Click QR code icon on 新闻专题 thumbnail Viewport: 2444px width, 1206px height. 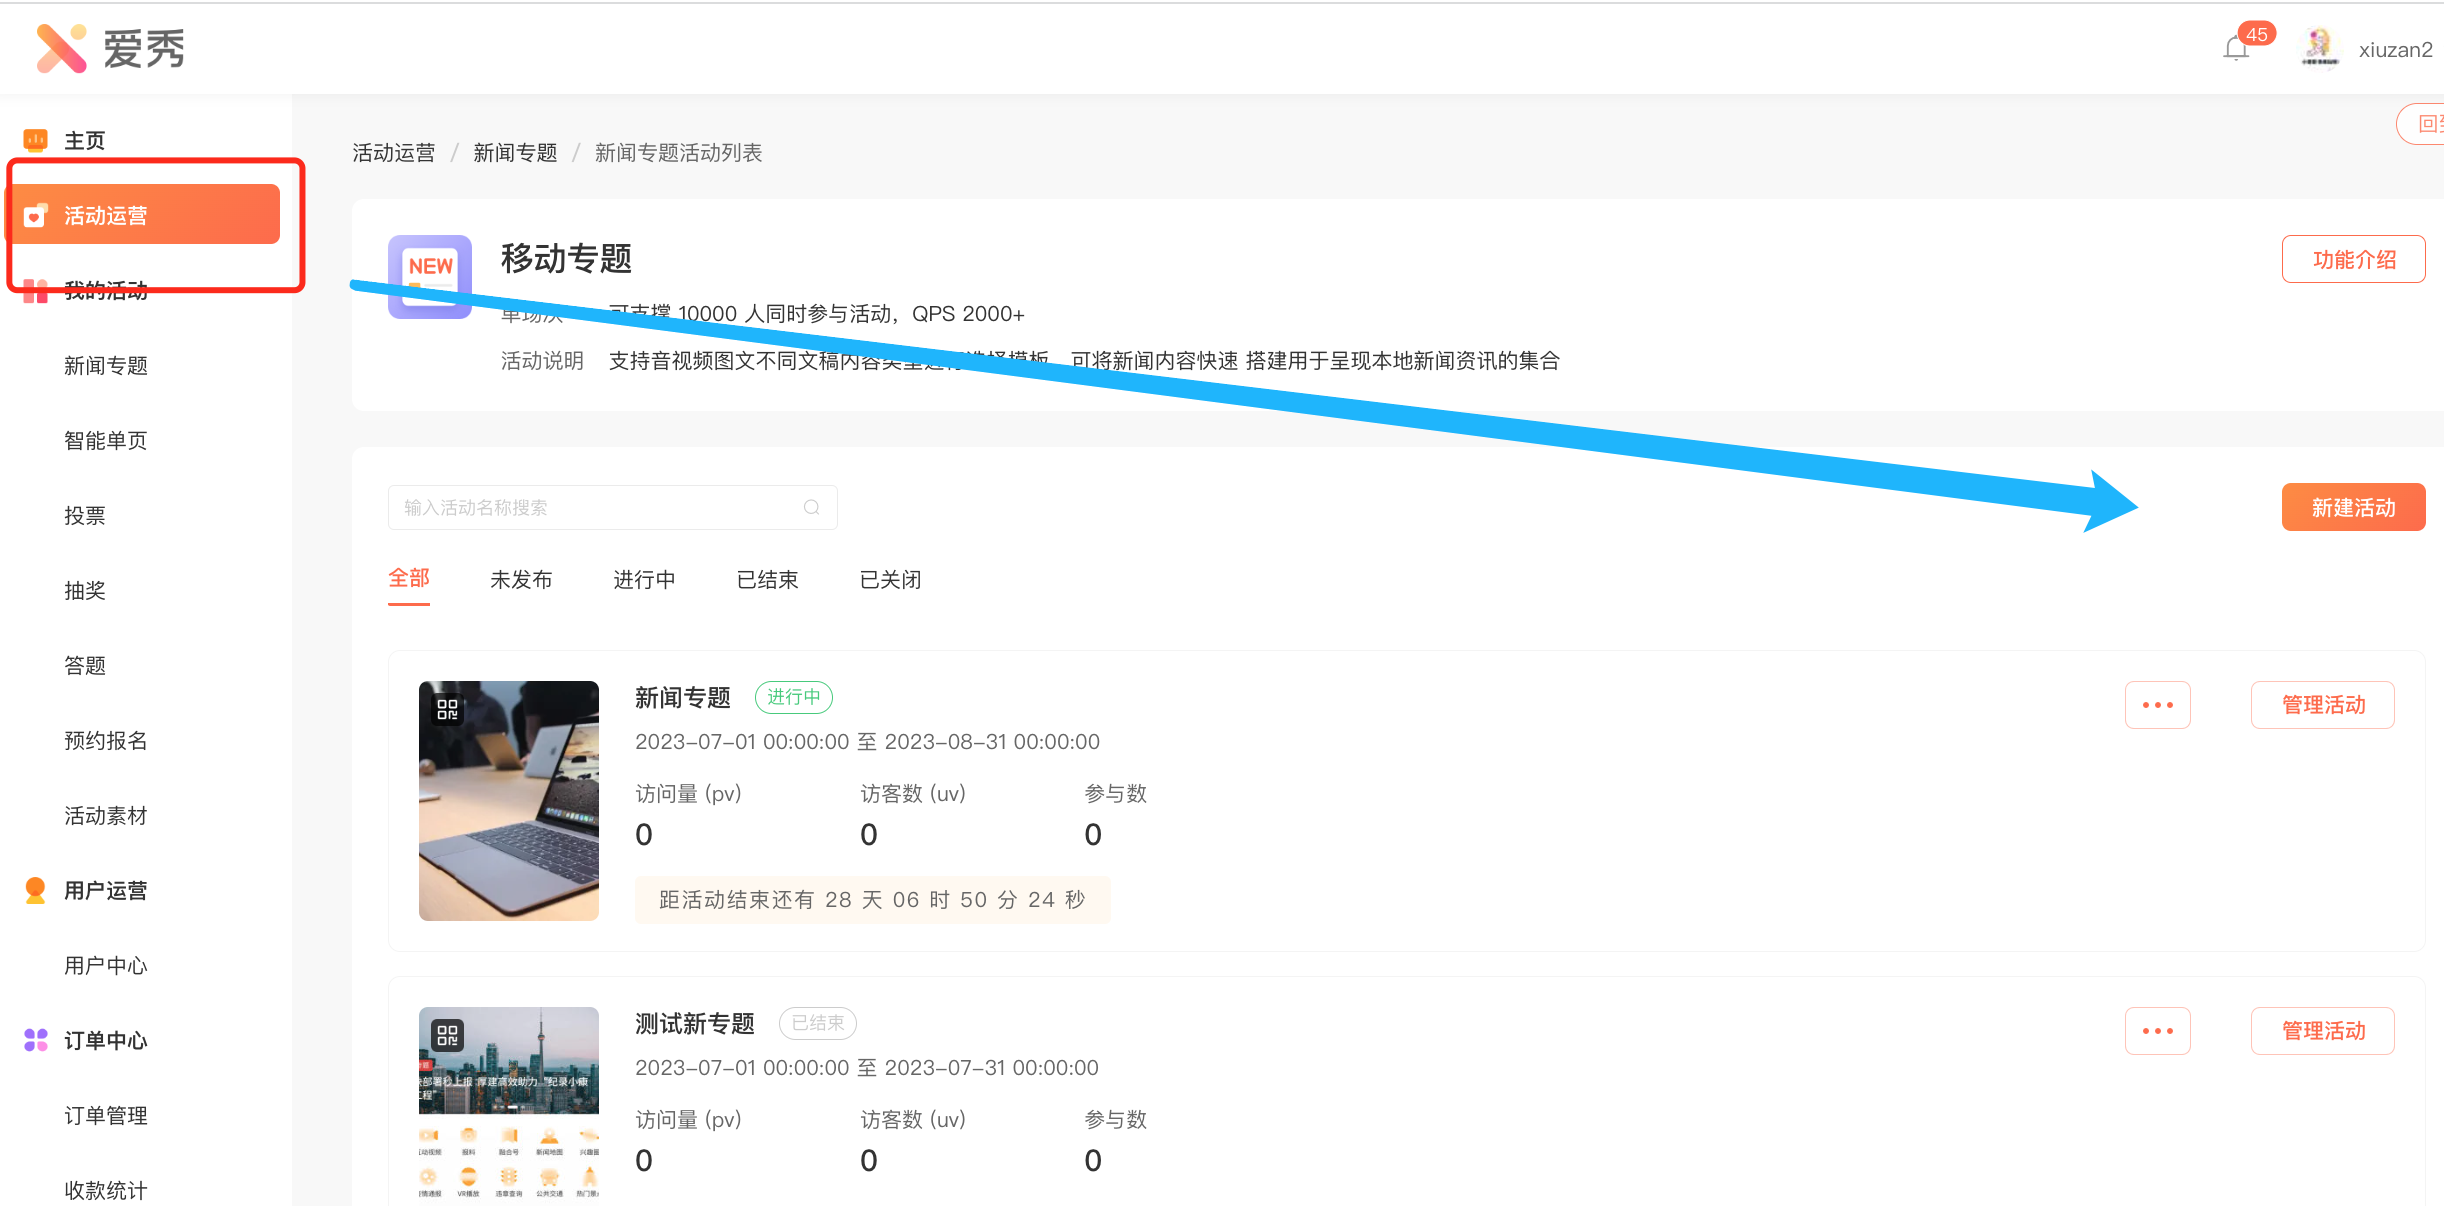tap(447, 709)
